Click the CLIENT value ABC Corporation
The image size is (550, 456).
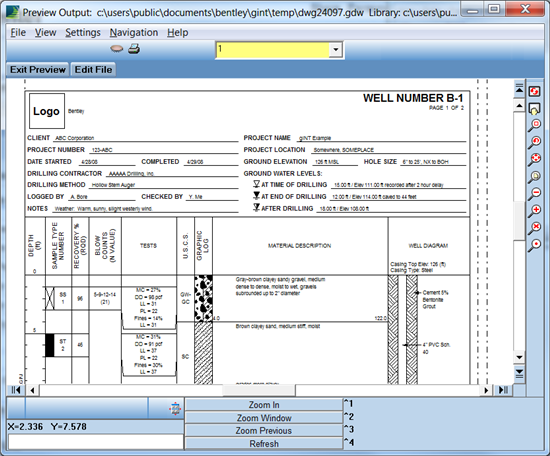tap(75, 138)
